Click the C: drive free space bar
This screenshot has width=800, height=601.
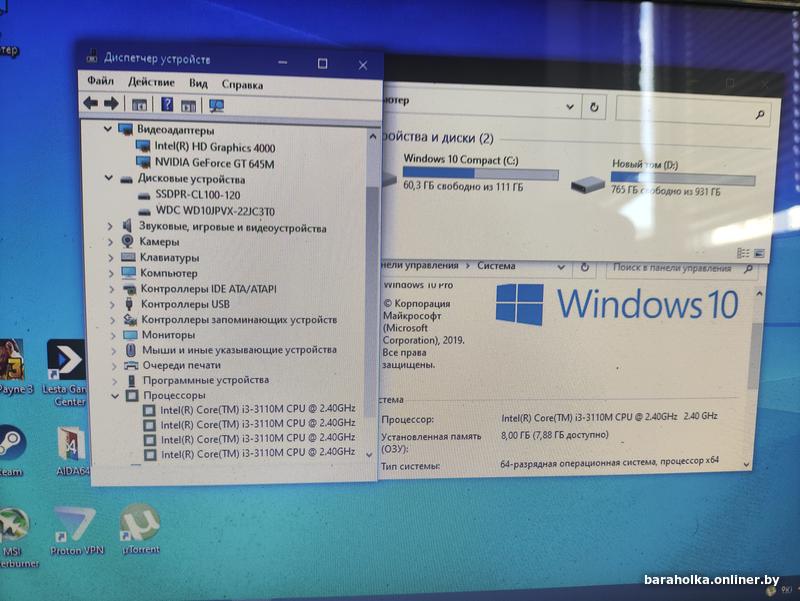pyautogui.click(x=481, y=174)
